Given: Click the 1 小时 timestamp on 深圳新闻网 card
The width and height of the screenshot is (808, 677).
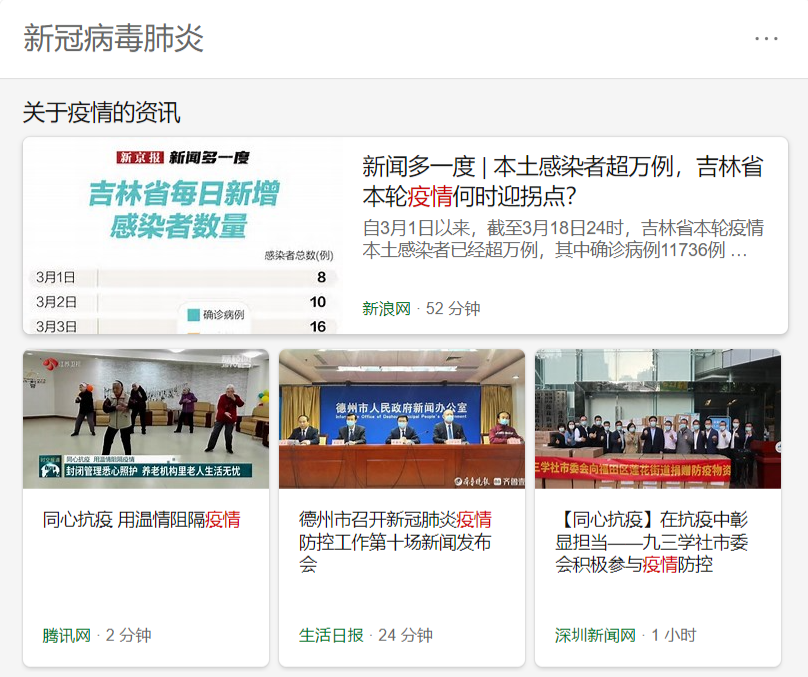Looking at the screenshot, I should point(674,635).
